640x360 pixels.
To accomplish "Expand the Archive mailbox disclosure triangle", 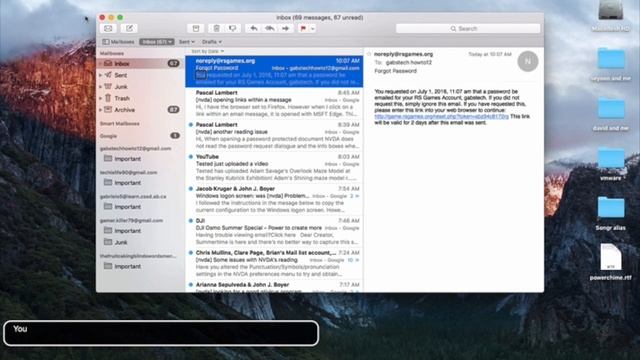I will click(x=100, y=110).
